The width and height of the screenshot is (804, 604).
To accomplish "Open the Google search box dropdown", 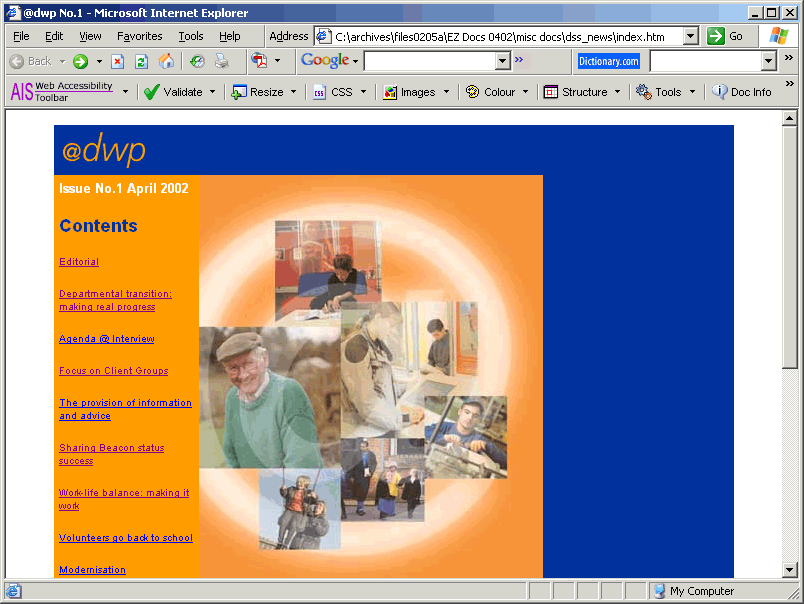I will coord(502,62).
